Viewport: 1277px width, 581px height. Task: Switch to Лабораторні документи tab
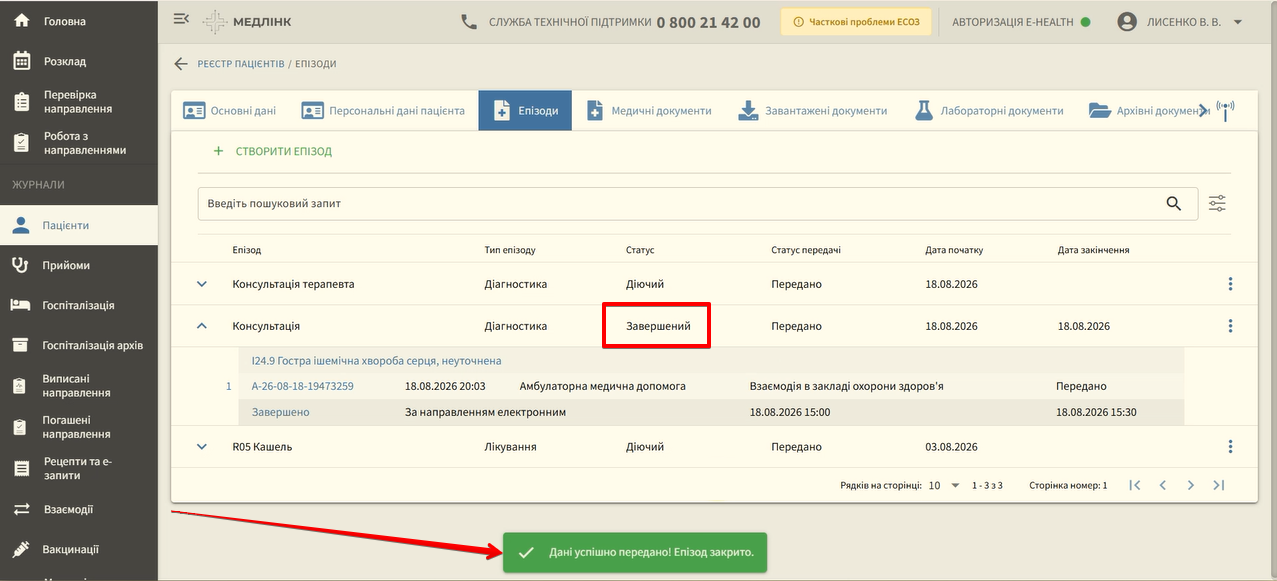coord(989,111)
